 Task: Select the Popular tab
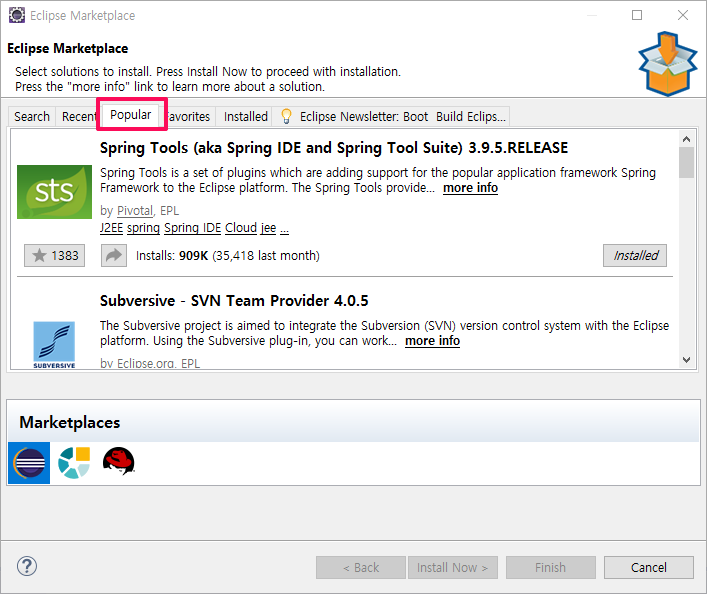pyautogui.click(x=131, y=115)
